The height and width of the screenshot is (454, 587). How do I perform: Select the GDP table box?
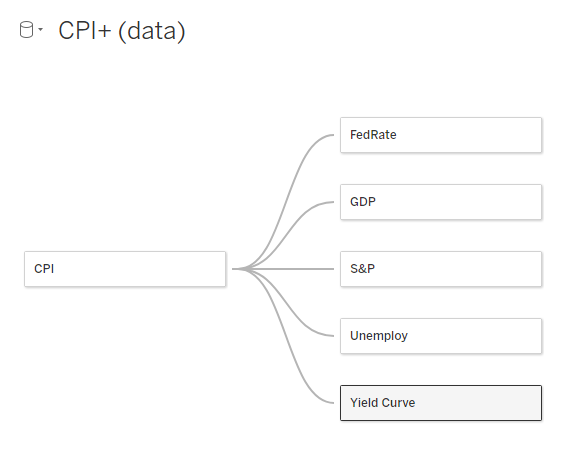[x=441, y=202]
